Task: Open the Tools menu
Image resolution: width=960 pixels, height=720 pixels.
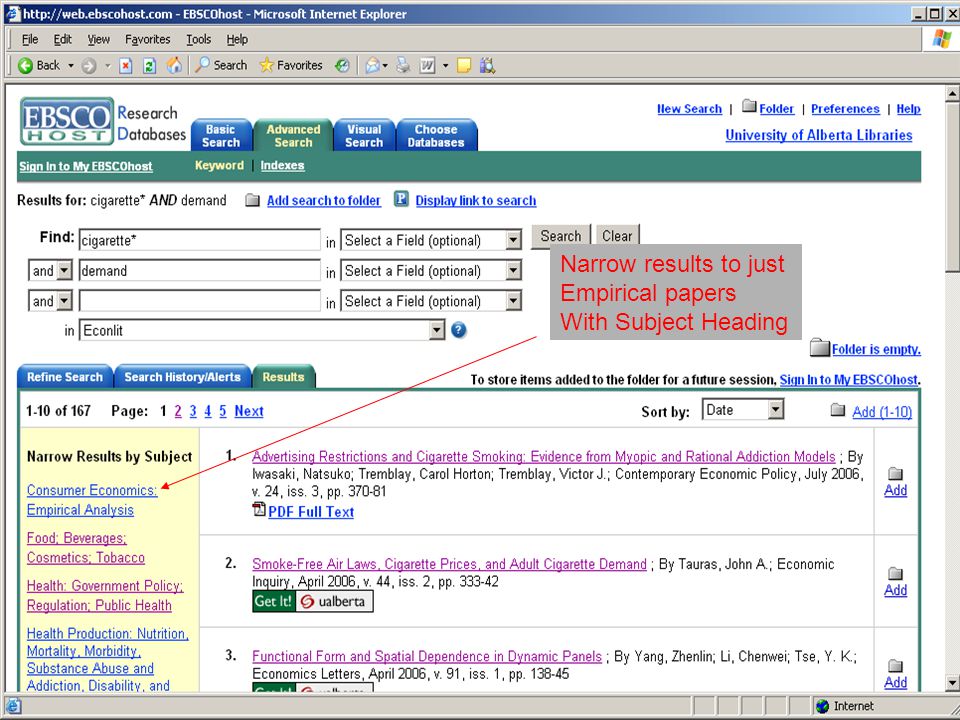Action: click(198, 40)
